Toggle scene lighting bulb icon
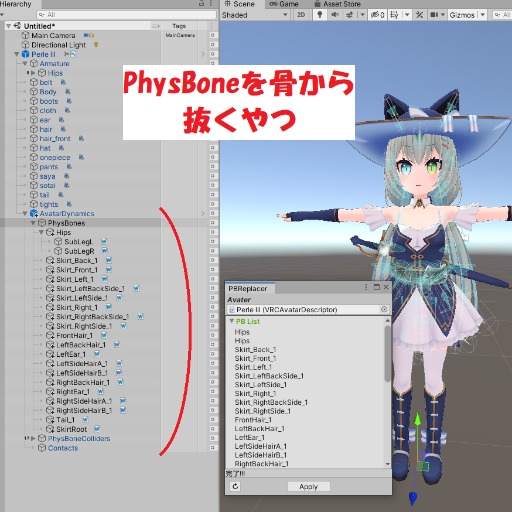This screenshot has height=512, width=512. [x=319, y=15]
